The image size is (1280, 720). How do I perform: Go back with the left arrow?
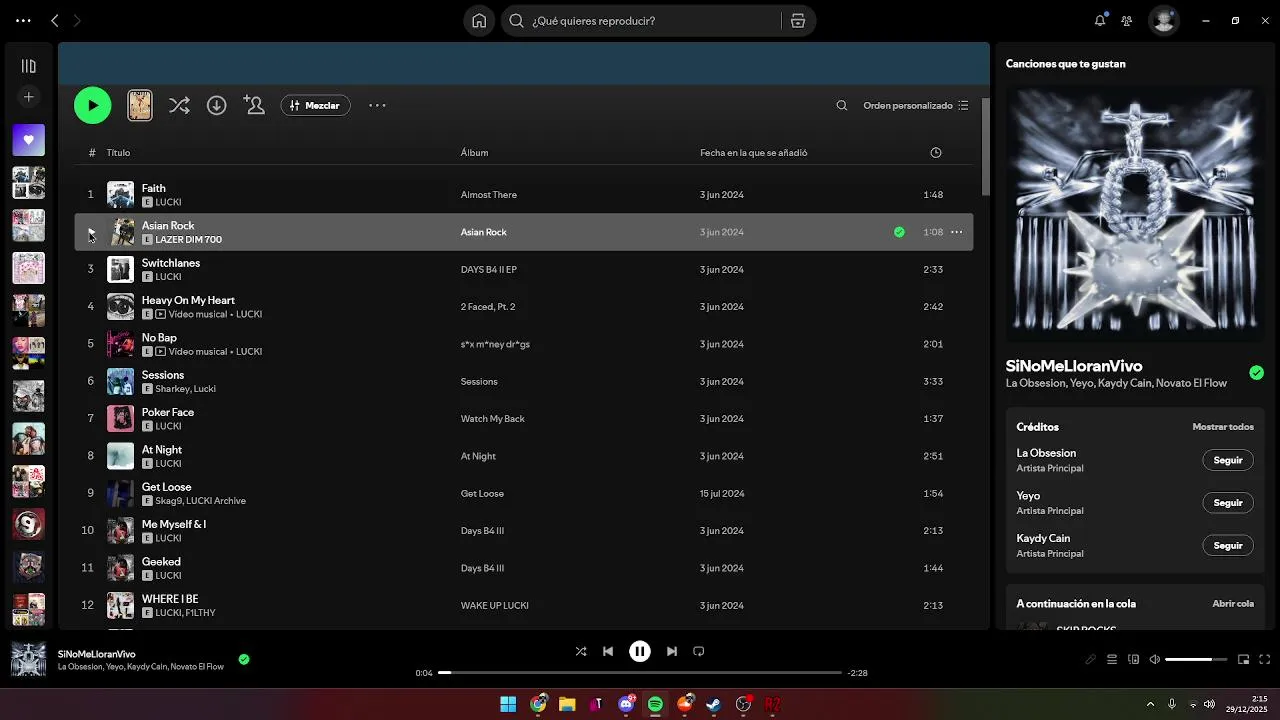point(55,20)
